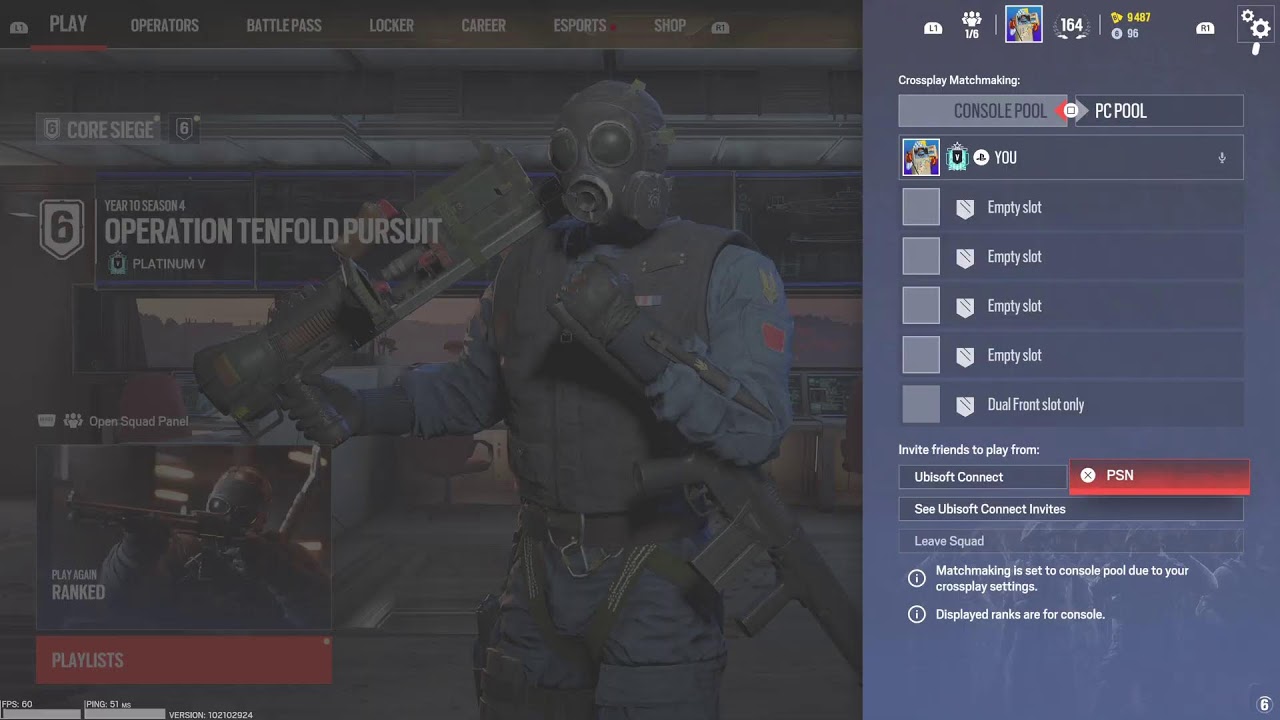Open the player profile avatar in header
Viewport: 1280px width, 720px height.
tap(1023, 24)
